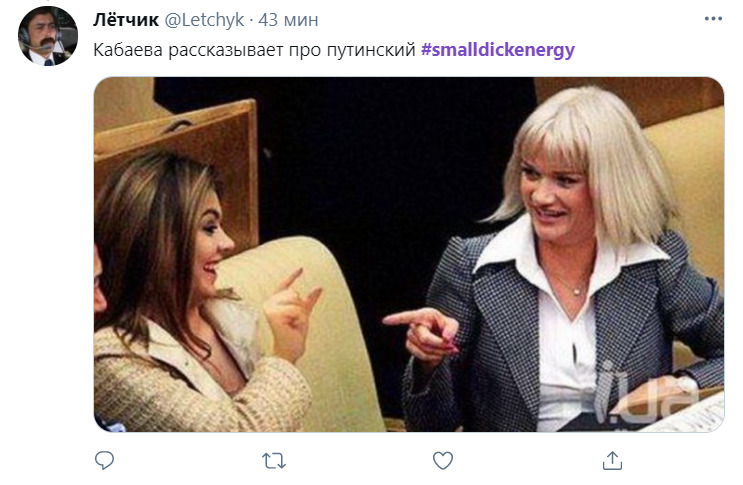Click the 43 мин timestamp
The image size is (743, 485).
pos(288,20)
